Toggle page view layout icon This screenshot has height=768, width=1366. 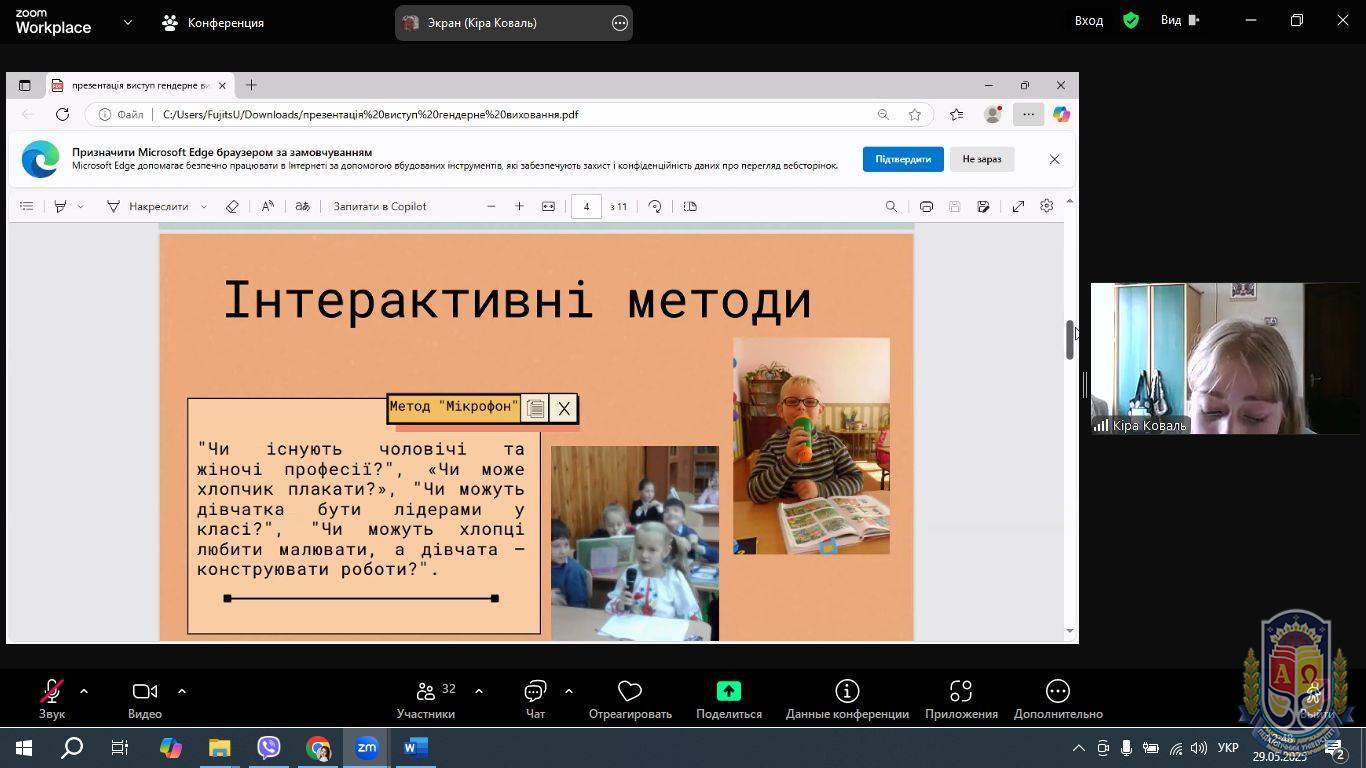[x=690, y=206]
